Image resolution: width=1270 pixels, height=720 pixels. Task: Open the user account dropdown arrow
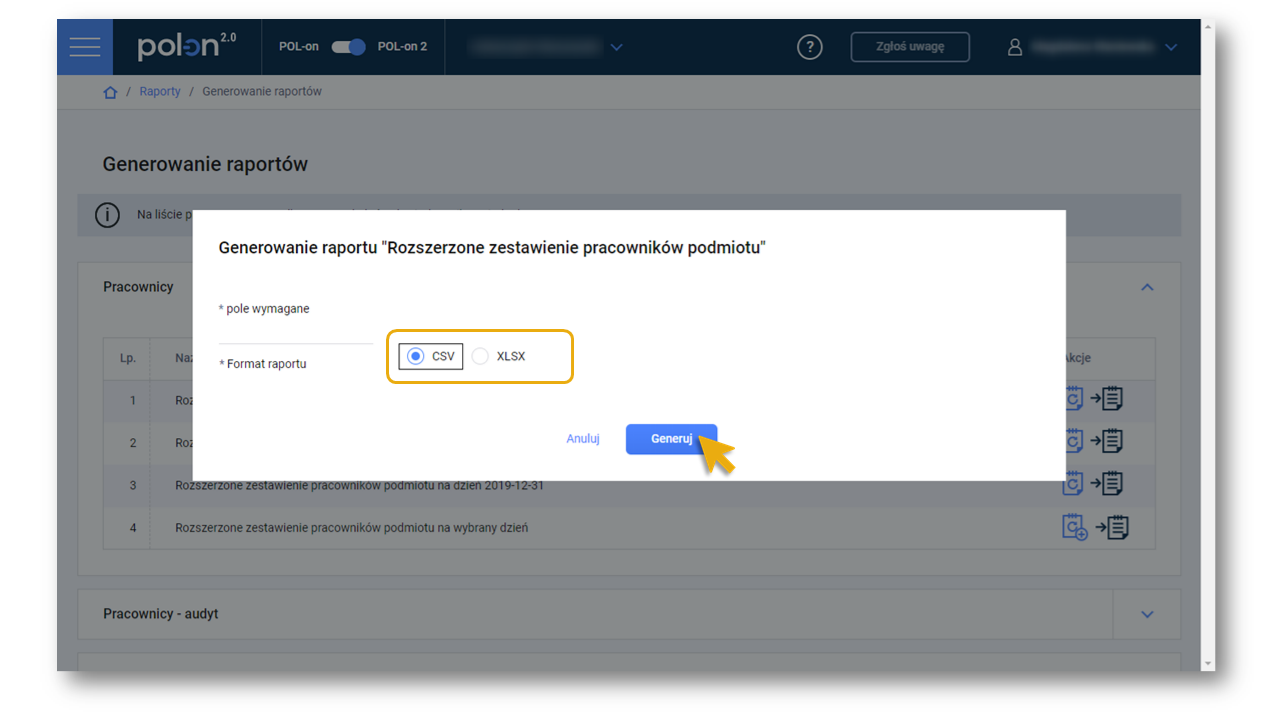(x=1171, y=47)
